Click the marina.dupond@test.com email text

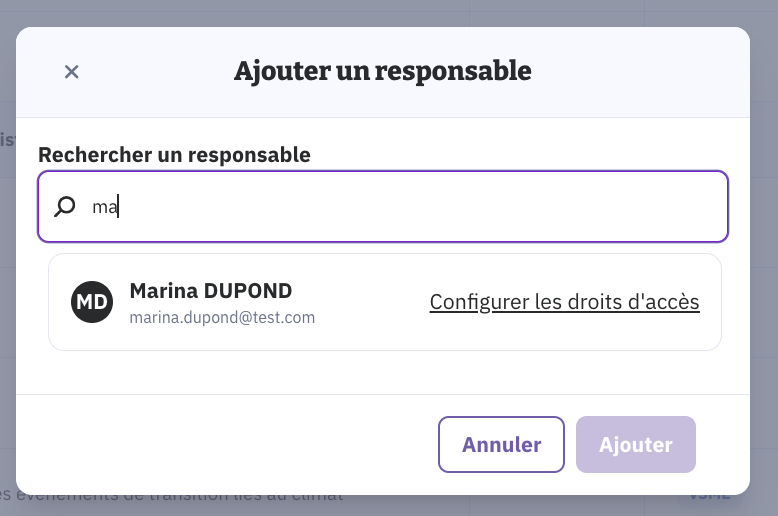(222, 318)
